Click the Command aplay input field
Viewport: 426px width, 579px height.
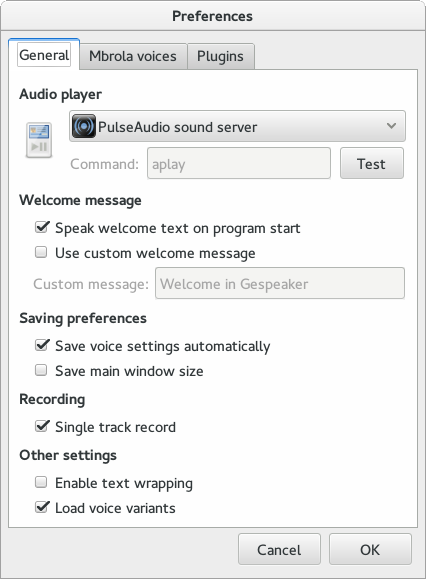click(239, 164)
